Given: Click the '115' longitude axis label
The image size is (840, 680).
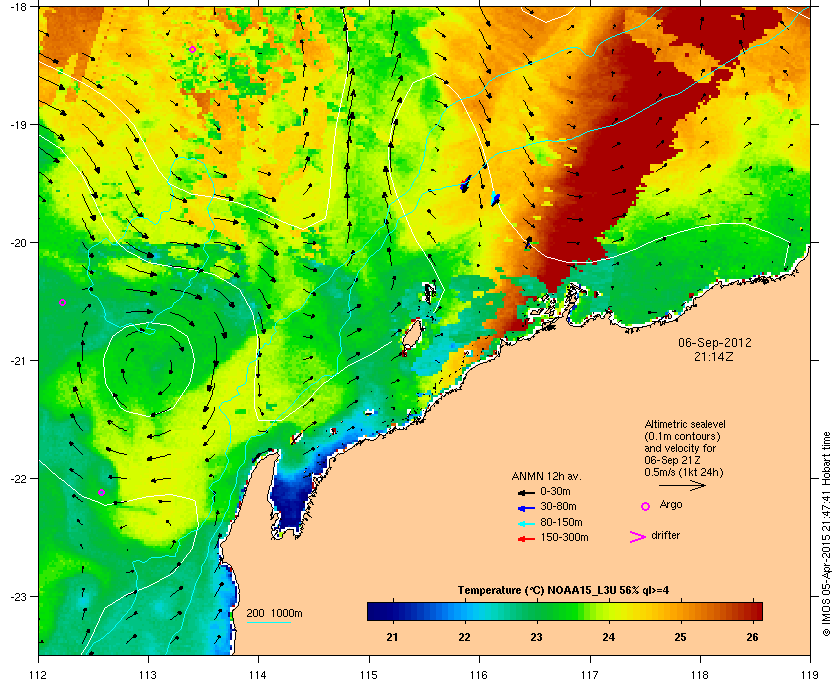Looking at the screenshot, I should [x=369, y=674].
